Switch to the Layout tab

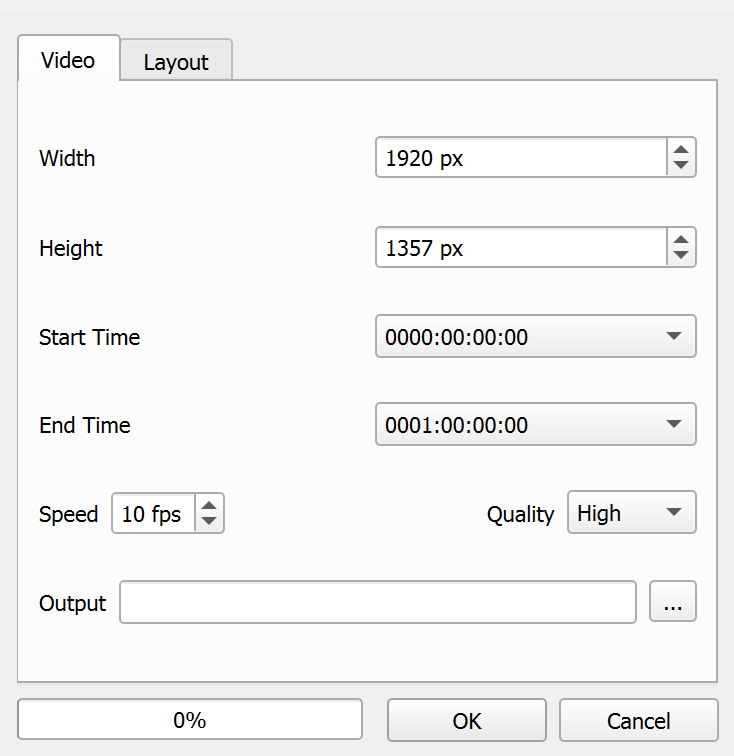point(176,62)
